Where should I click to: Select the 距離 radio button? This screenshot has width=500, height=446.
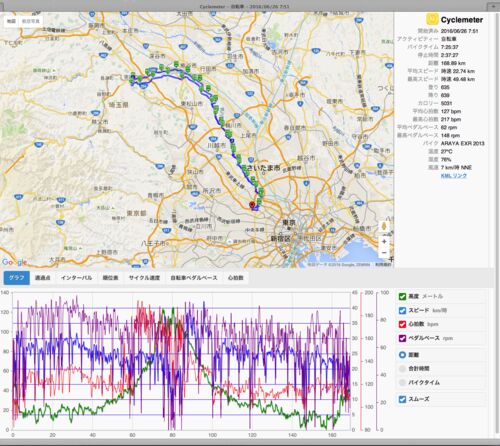pos(402,355)
